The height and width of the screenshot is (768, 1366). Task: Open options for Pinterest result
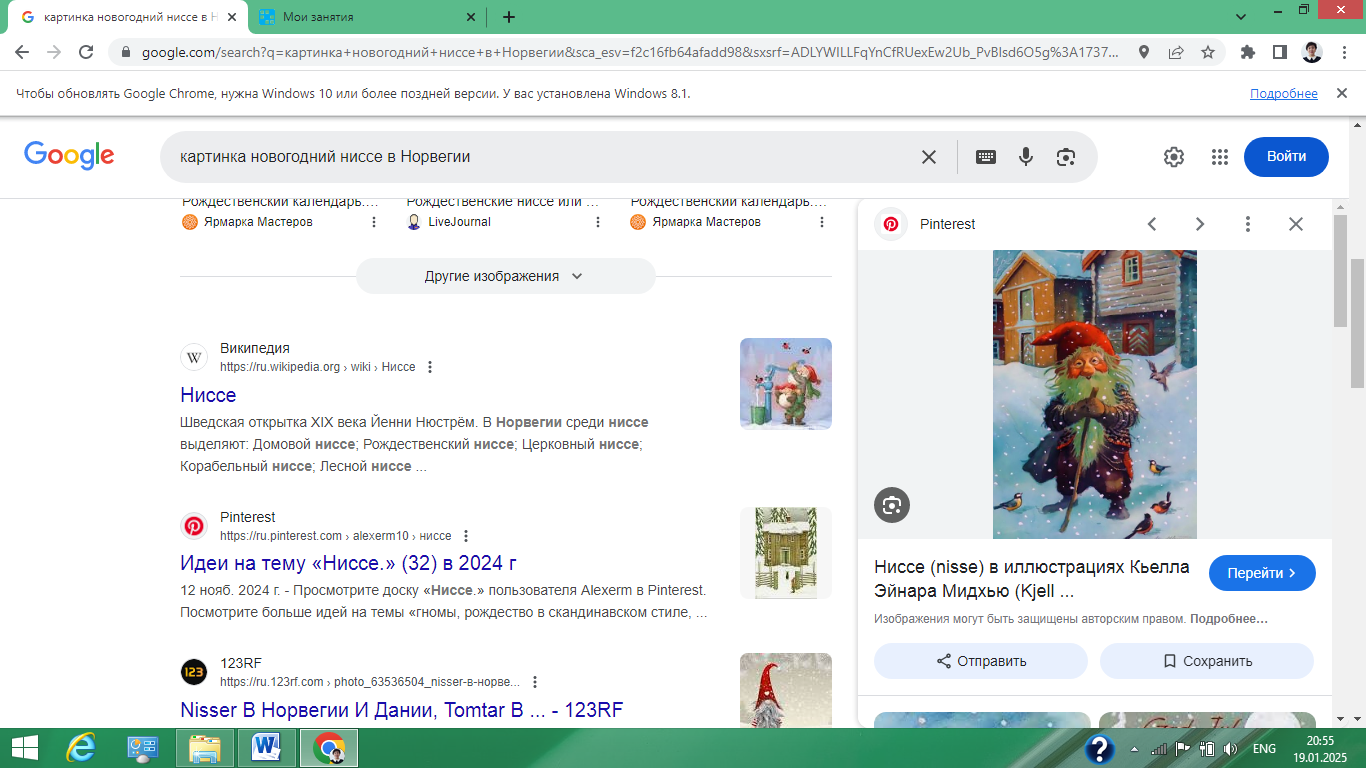[x=466, y=536]
